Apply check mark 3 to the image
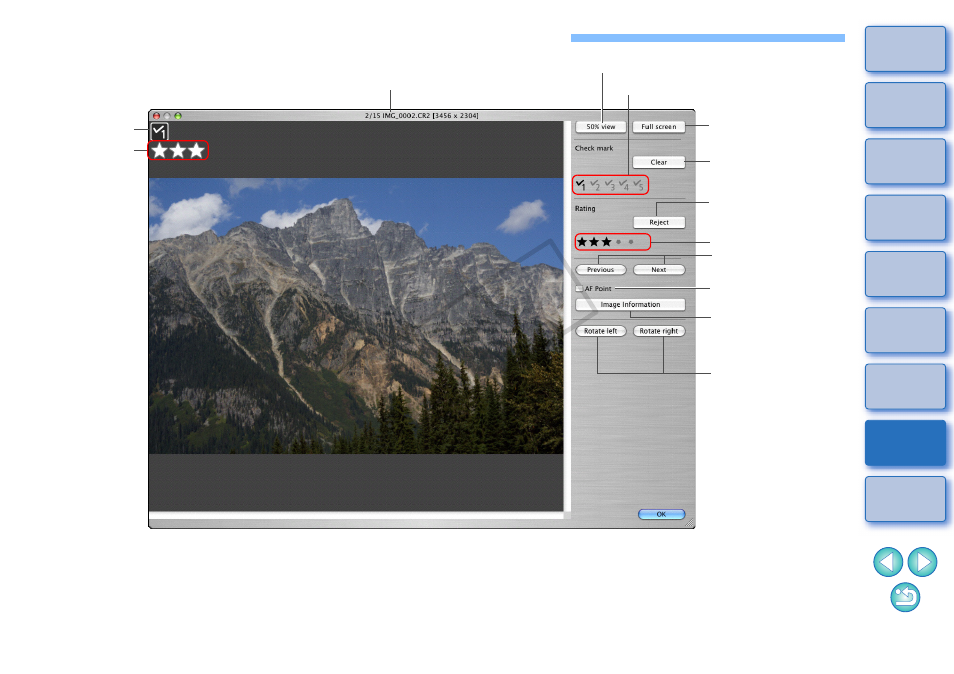 (x=610, y=184)
